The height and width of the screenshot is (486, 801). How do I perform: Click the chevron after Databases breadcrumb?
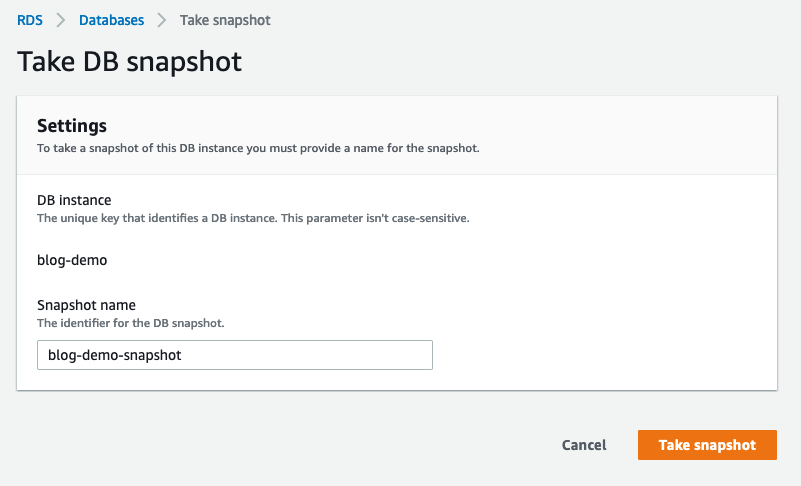point(162,20)
